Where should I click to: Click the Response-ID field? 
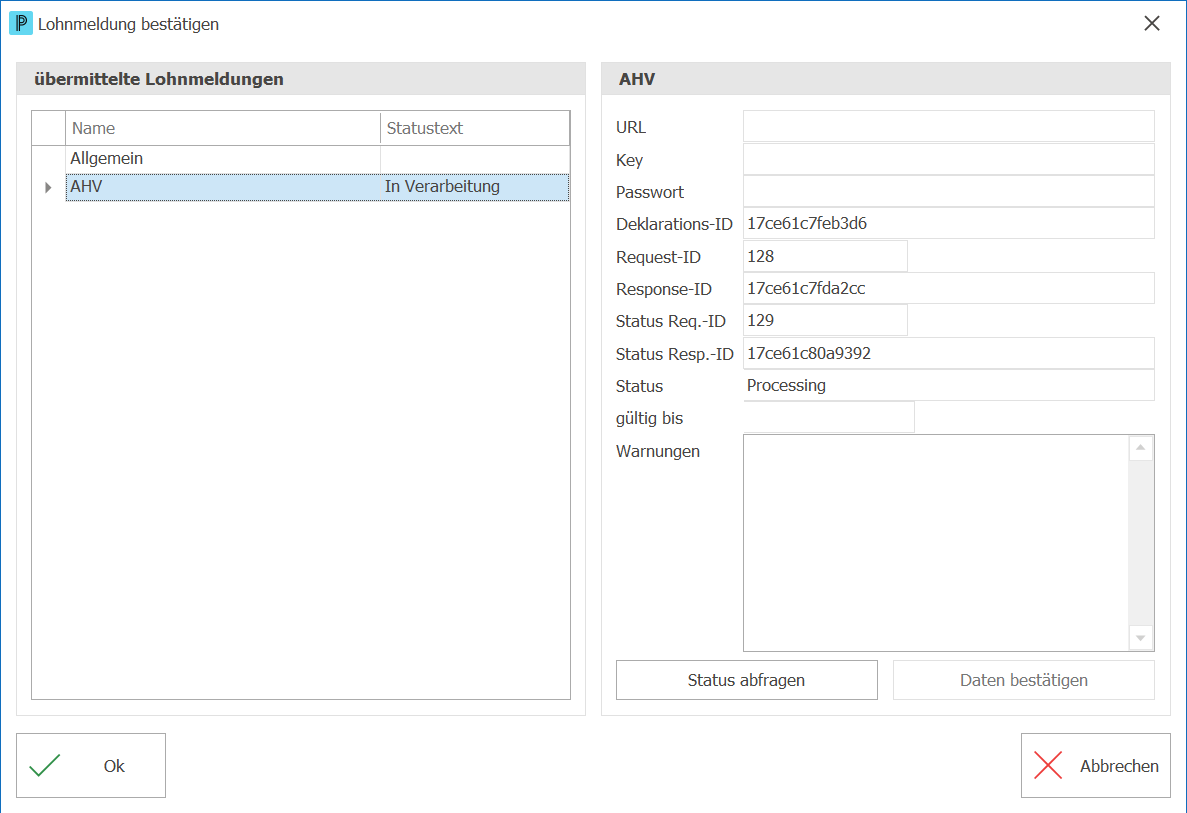point(949,288)
